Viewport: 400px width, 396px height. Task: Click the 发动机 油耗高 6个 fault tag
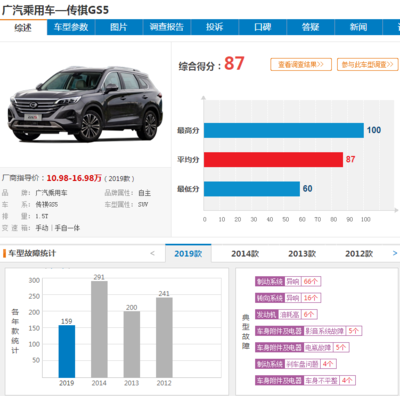click(x=286, y=314)
